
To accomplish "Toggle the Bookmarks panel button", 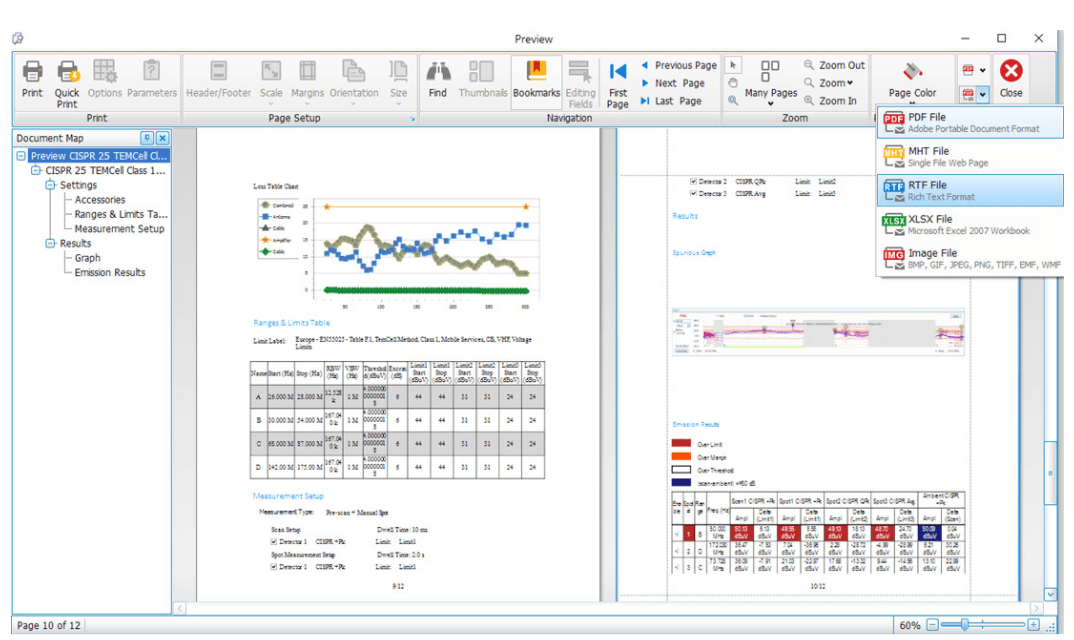I will click(x=536, y=78).
